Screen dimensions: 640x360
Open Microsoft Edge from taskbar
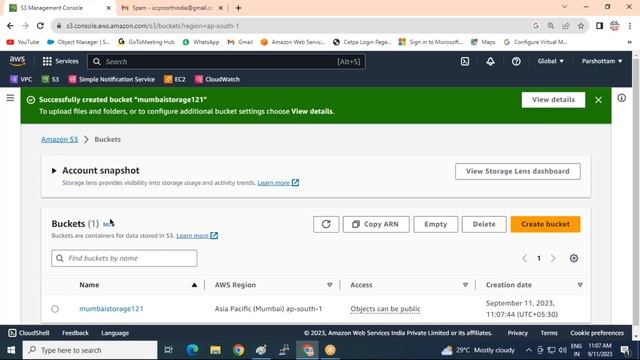tap(192, 350)
